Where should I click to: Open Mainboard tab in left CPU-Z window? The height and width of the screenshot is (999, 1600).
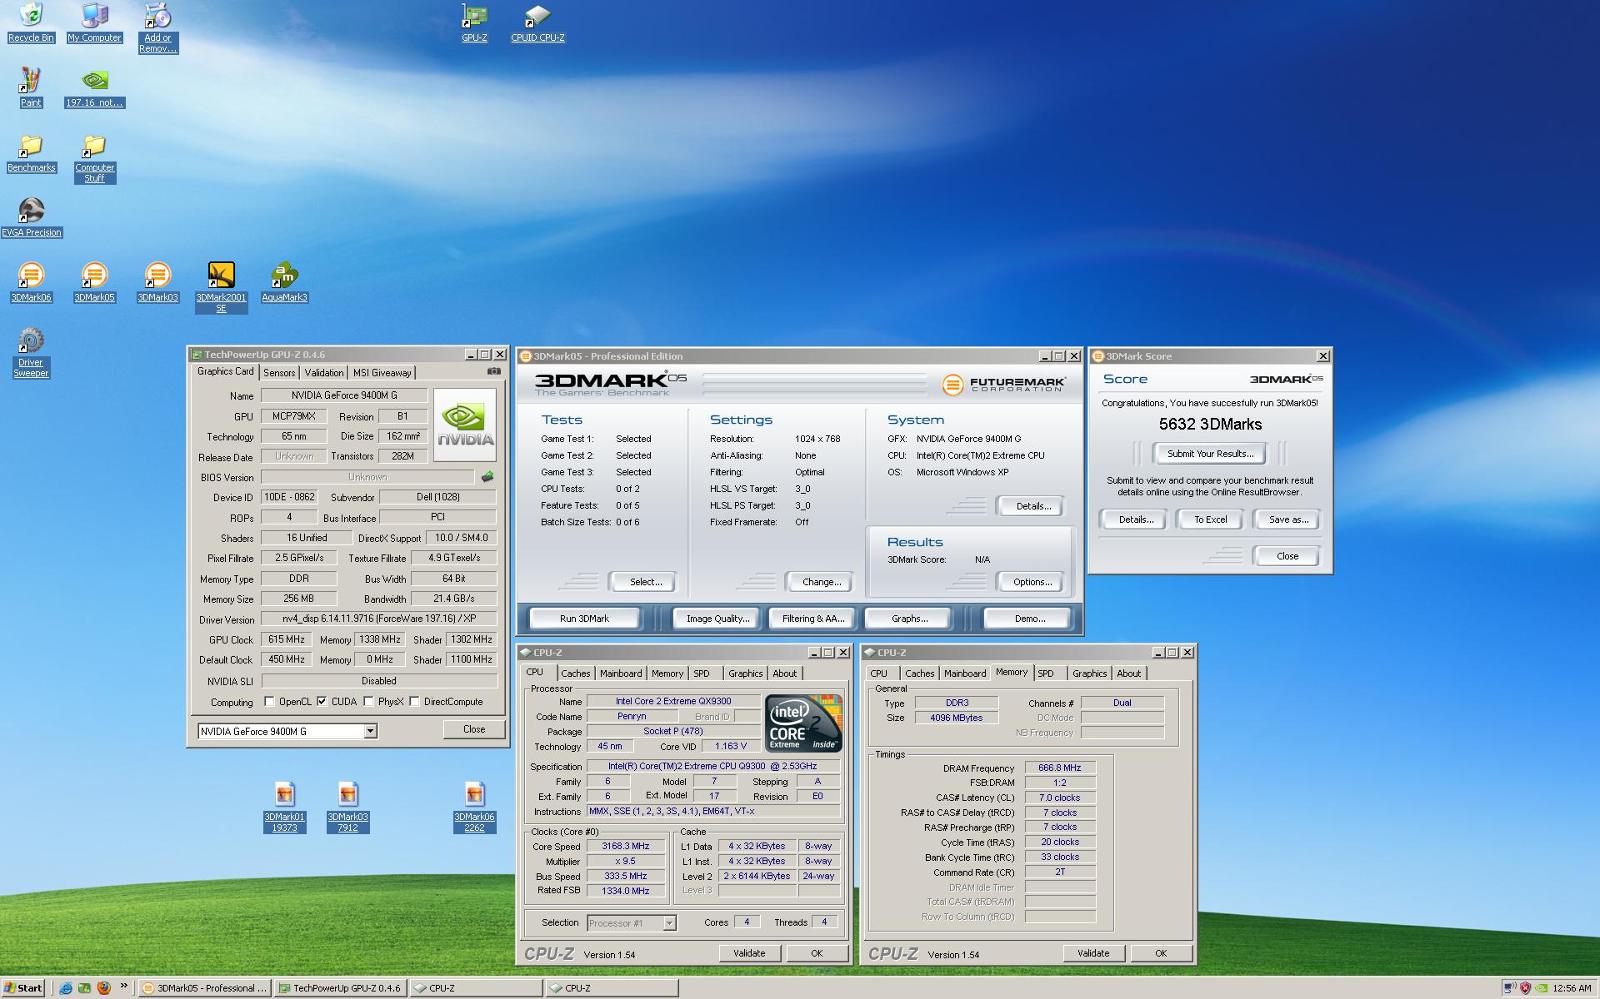pos(621,673)
